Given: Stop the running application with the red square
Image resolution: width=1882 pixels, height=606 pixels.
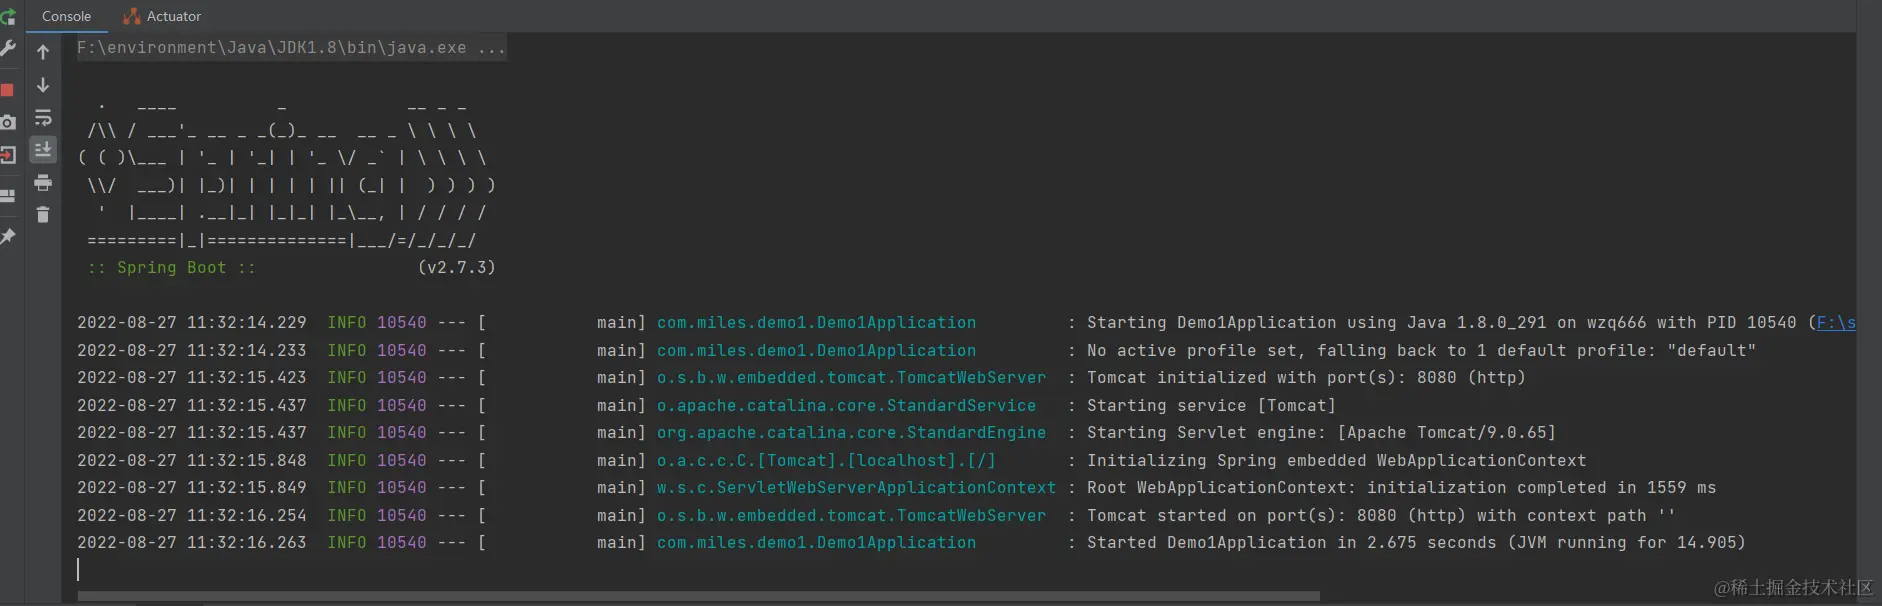Looking at the screenshot, I should click(7, 90).
